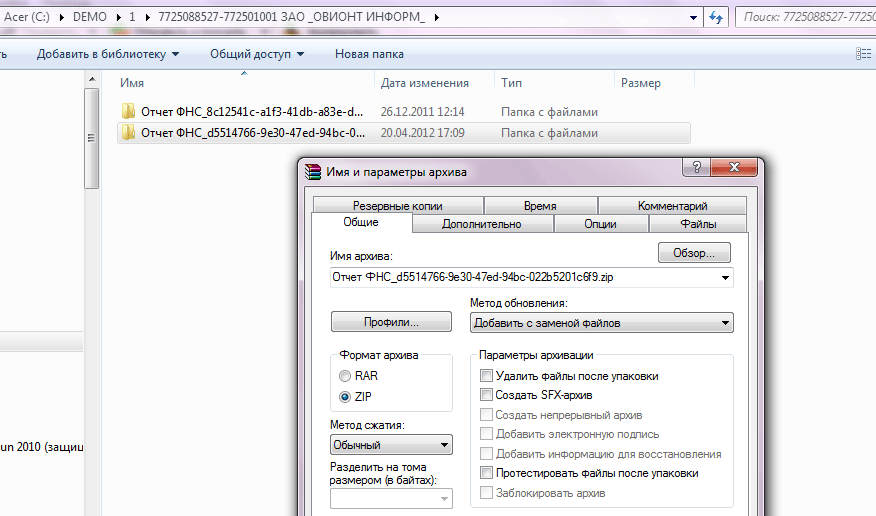Screen dimensions: 876x516
Task: Click the refresh arrows icon by address bar
Action: pyautogui.click(x=716, y=17)
